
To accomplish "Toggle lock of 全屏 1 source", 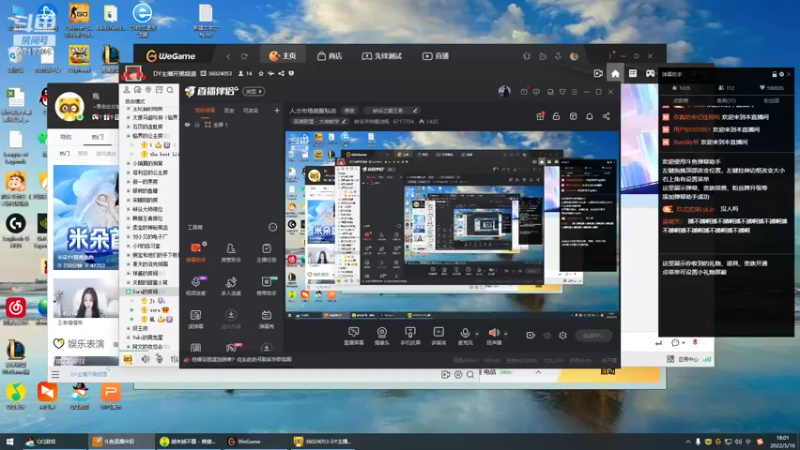I will click(197, 124).
